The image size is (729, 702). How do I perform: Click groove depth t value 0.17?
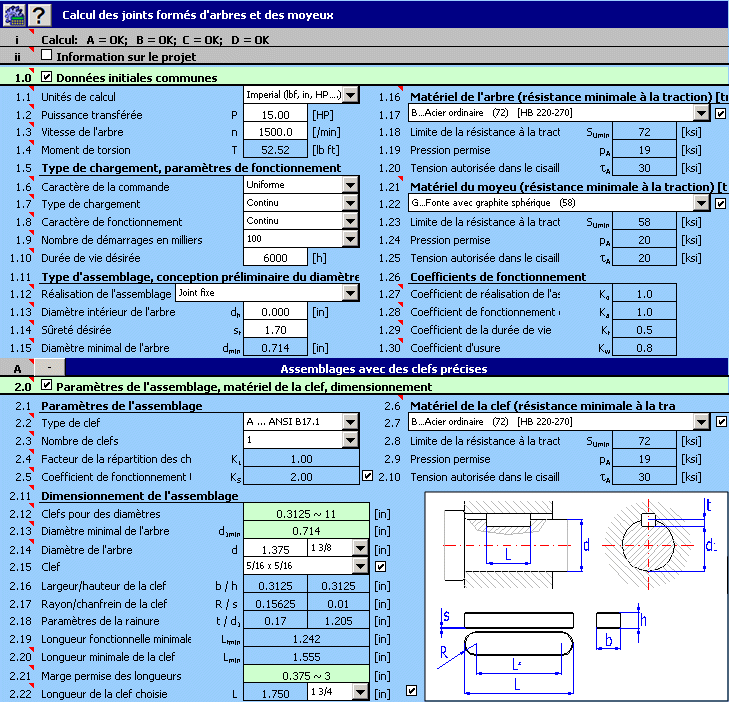coord(275,621)
